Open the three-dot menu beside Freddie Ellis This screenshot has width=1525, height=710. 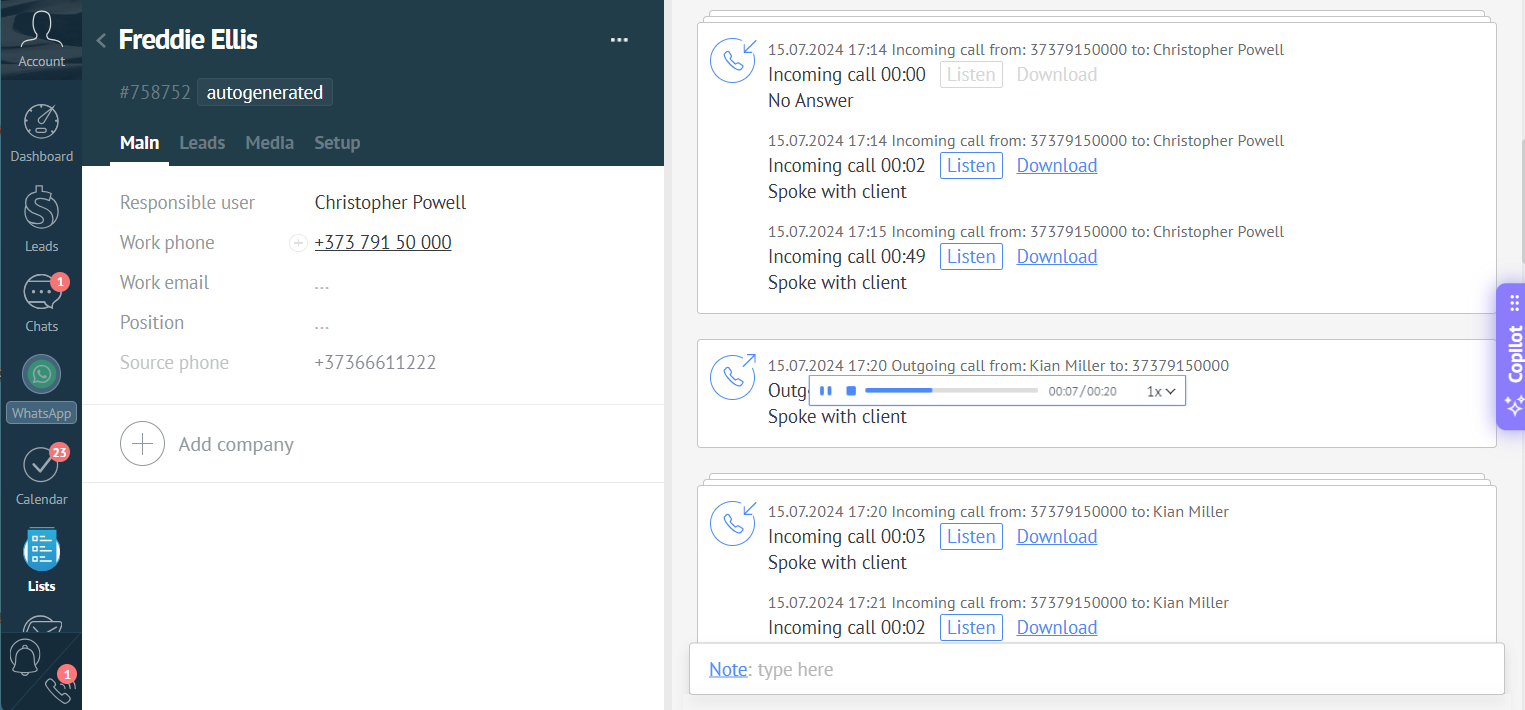pos(619,40)
